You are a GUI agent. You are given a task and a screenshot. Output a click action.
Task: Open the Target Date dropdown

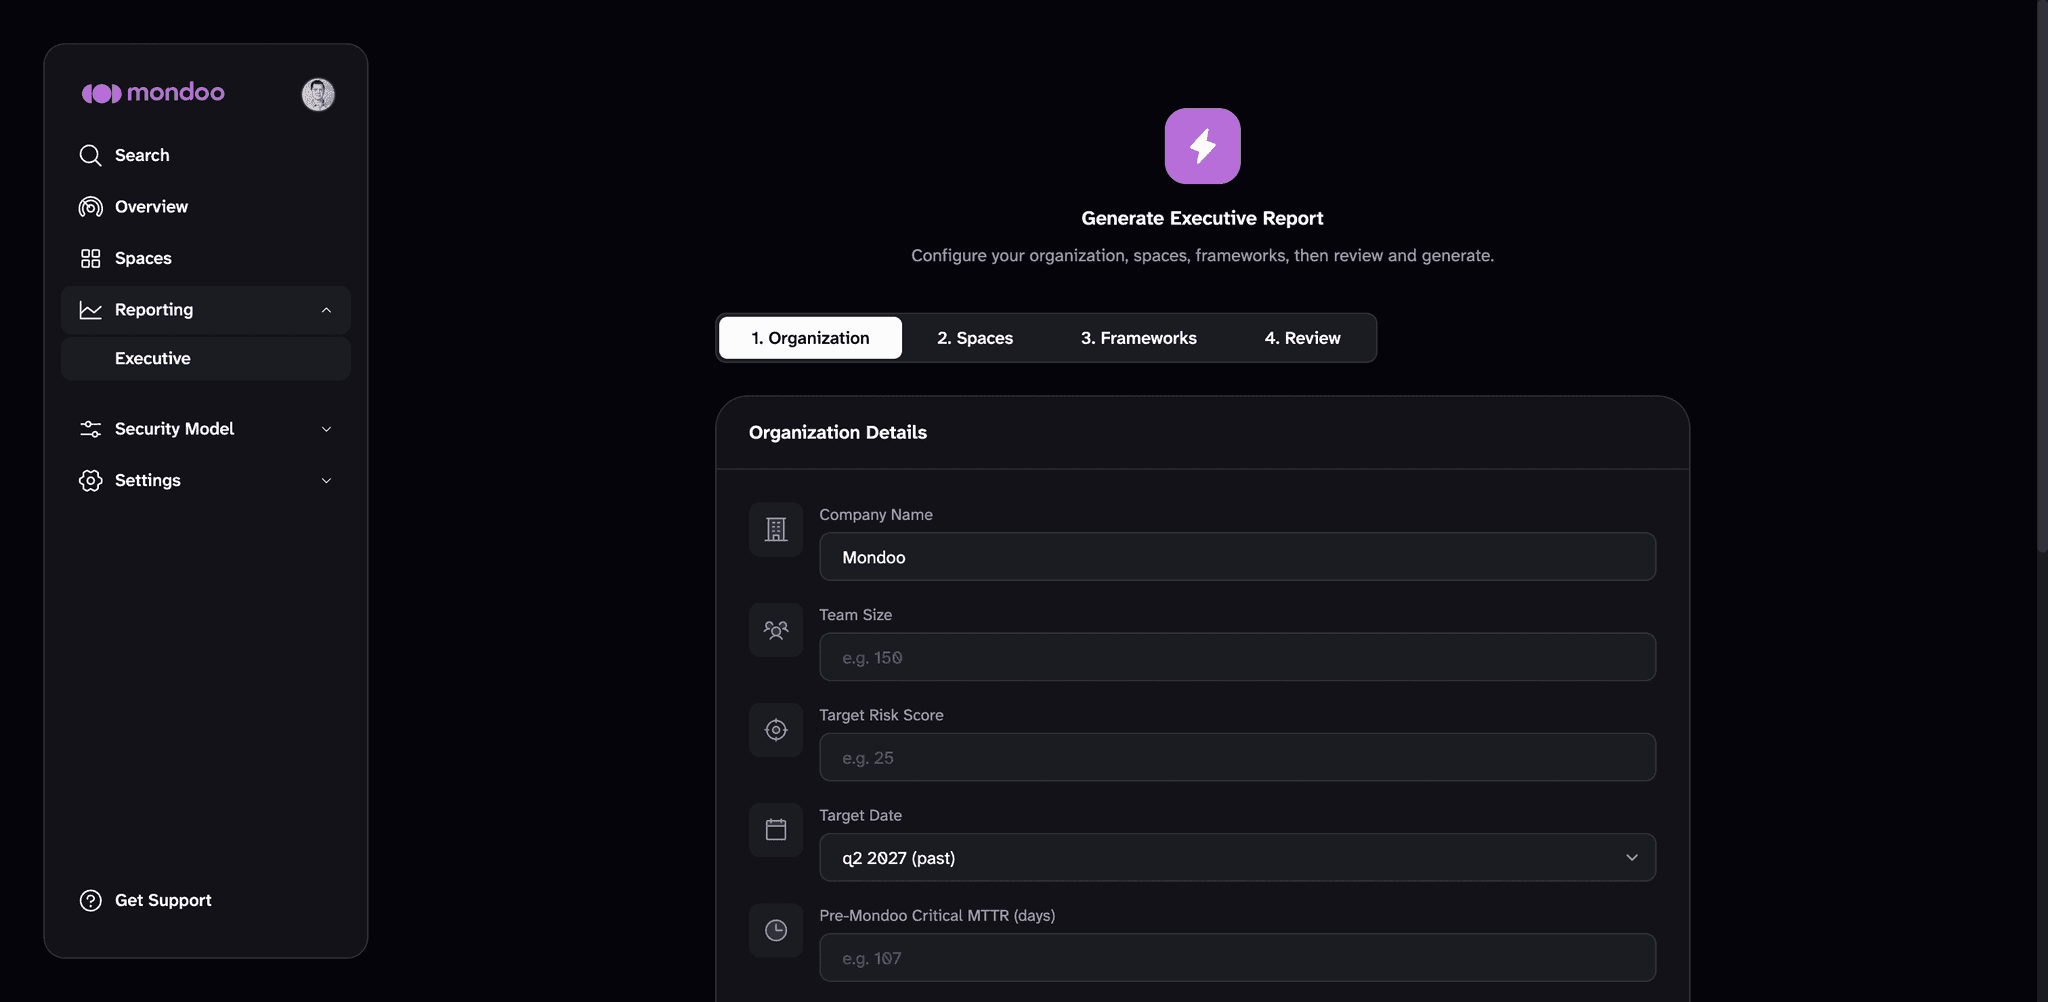click(1237, 858)
